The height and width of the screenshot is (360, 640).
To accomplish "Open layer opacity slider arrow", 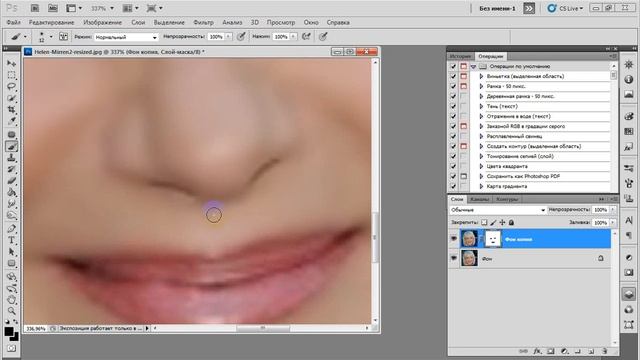I will point(612,210).
